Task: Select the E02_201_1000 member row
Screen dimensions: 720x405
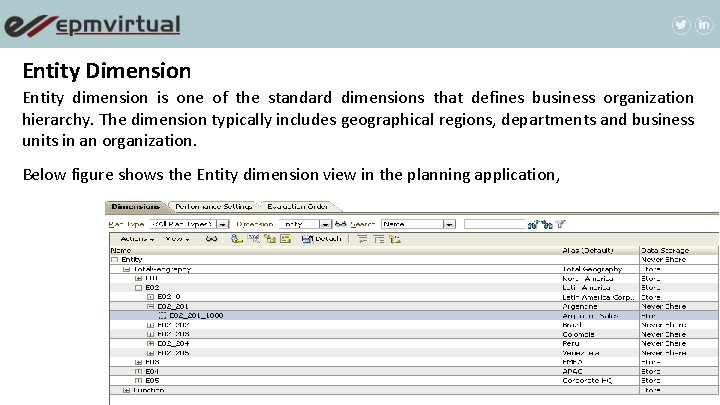Action: [x=414, y=315]
